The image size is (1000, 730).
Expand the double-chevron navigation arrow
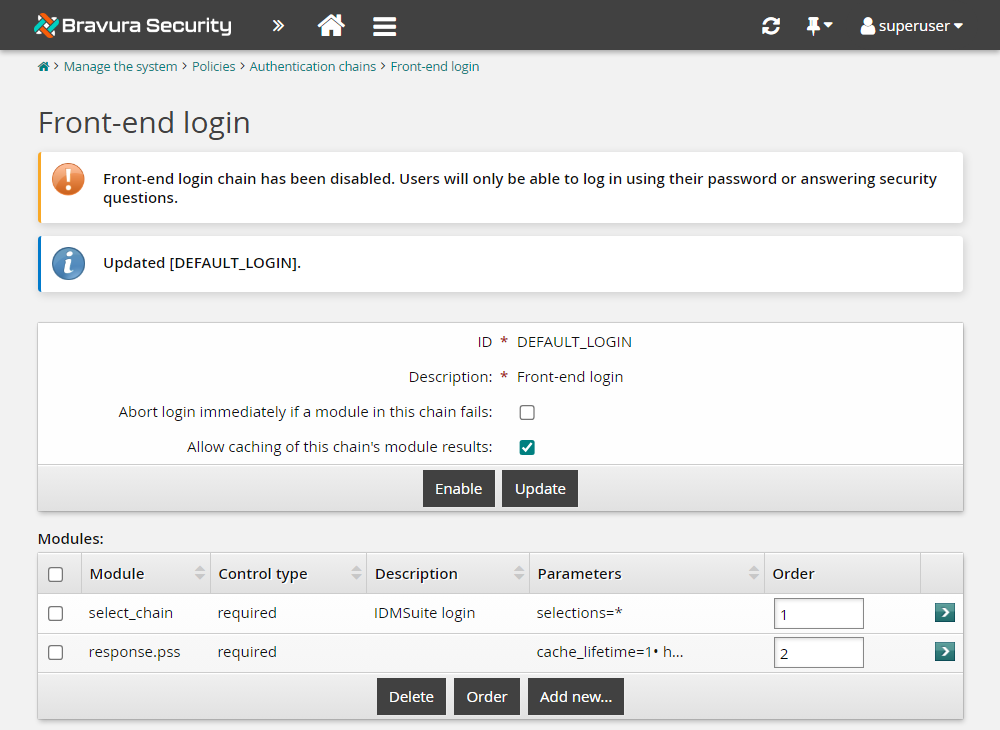[278, 26]
